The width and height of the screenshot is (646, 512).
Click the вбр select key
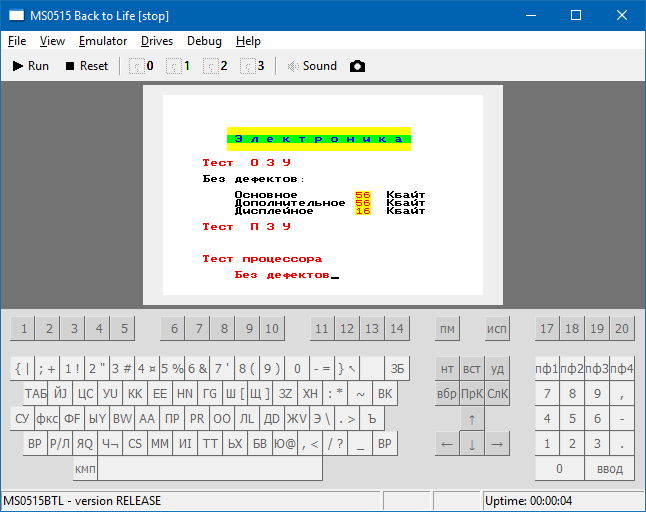[447, 393]
